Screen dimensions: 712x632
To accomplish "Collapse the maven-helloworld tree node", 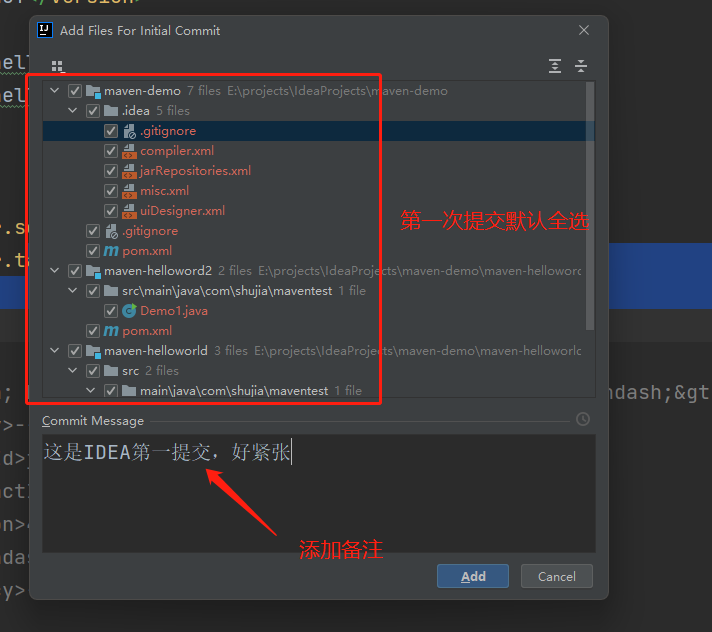I will point(54,351).
